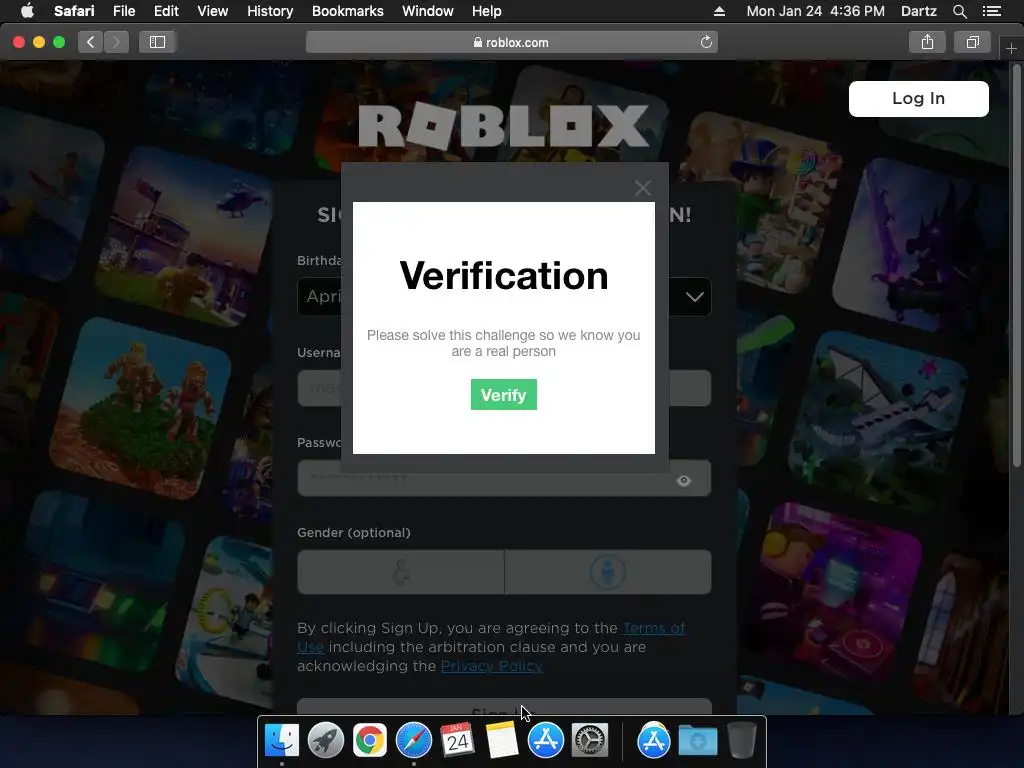Screen dimensions: 1024x768
Task: Open the Downloads folder in the Dock
Action: point(697,741)
